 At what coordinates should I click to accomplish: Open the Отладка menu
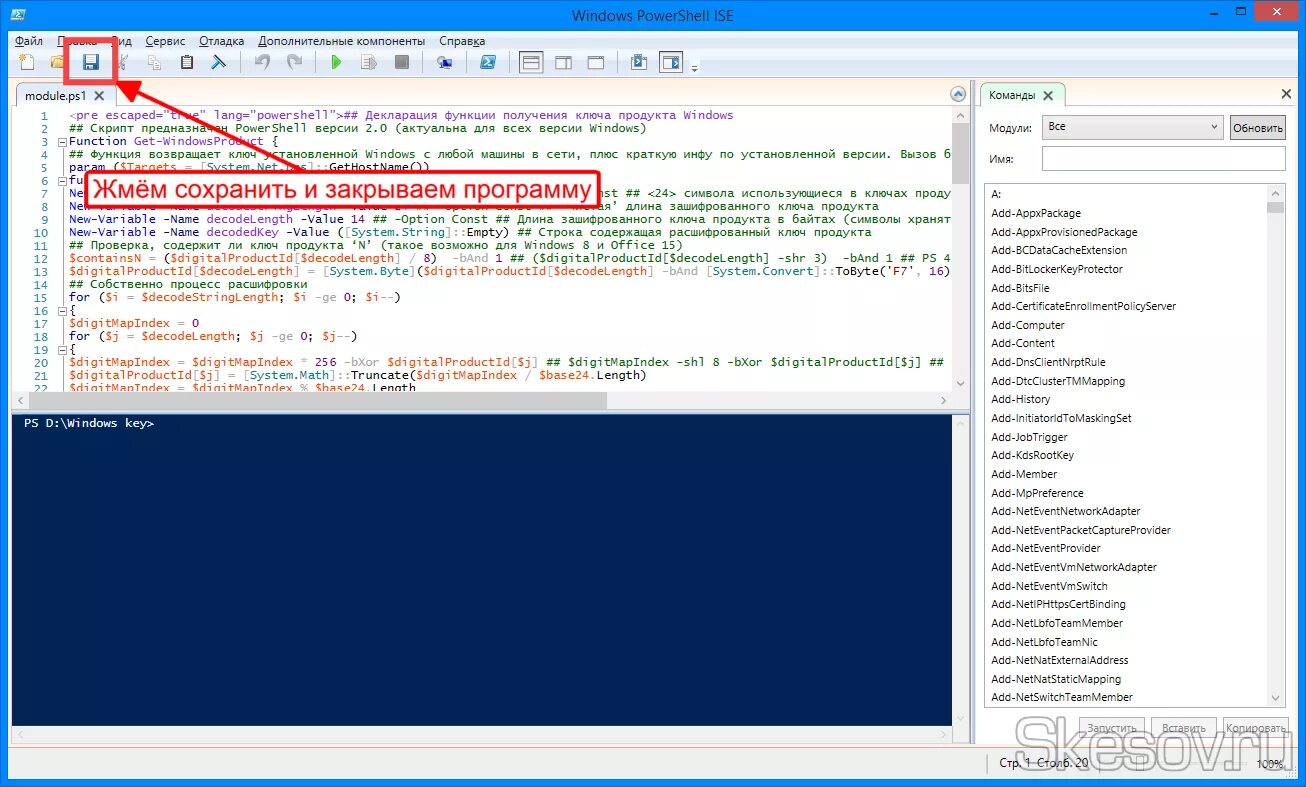(x=222, y=41)
